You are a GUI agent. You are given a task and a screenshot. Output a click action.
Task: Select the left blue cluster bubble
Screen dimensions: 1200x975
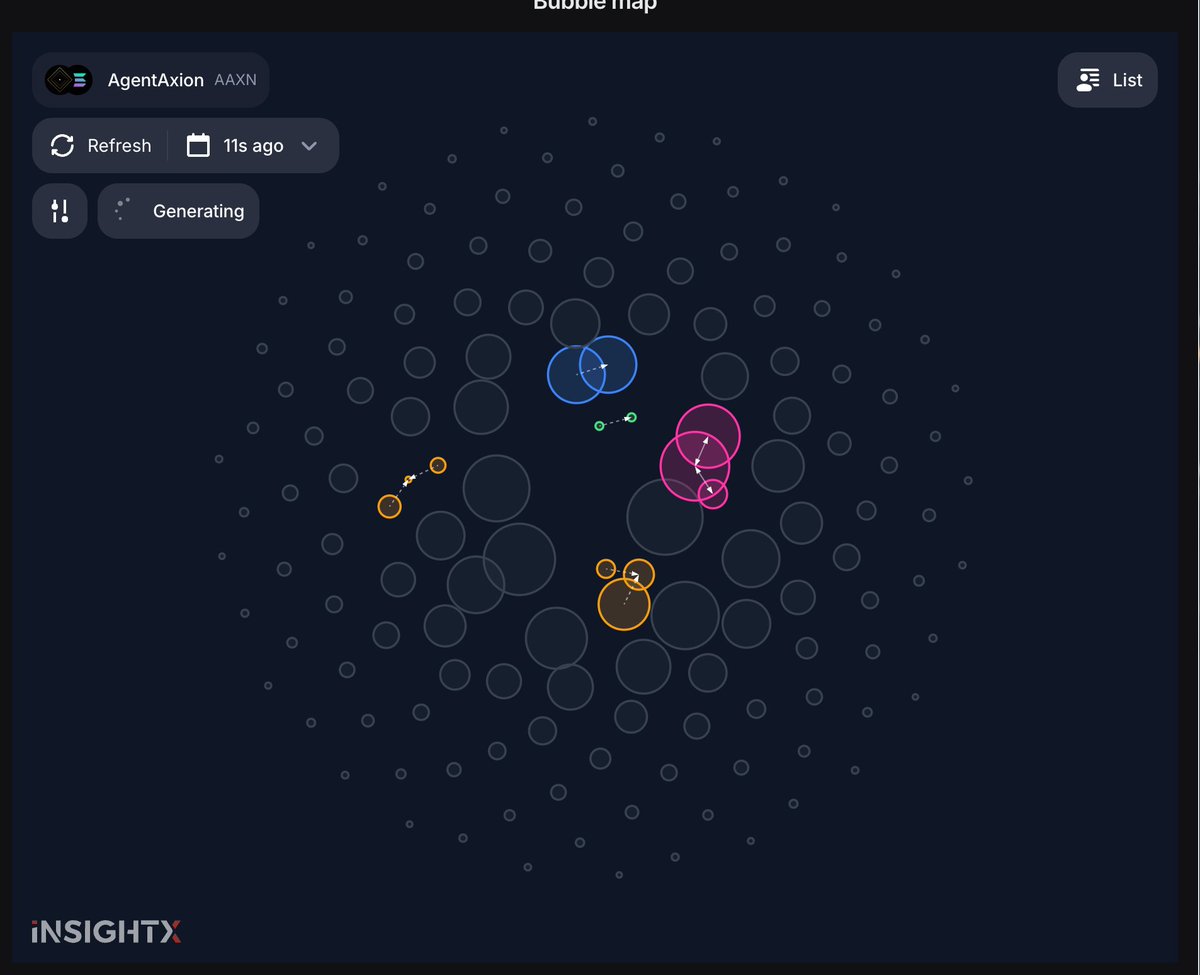pos(577,374)
